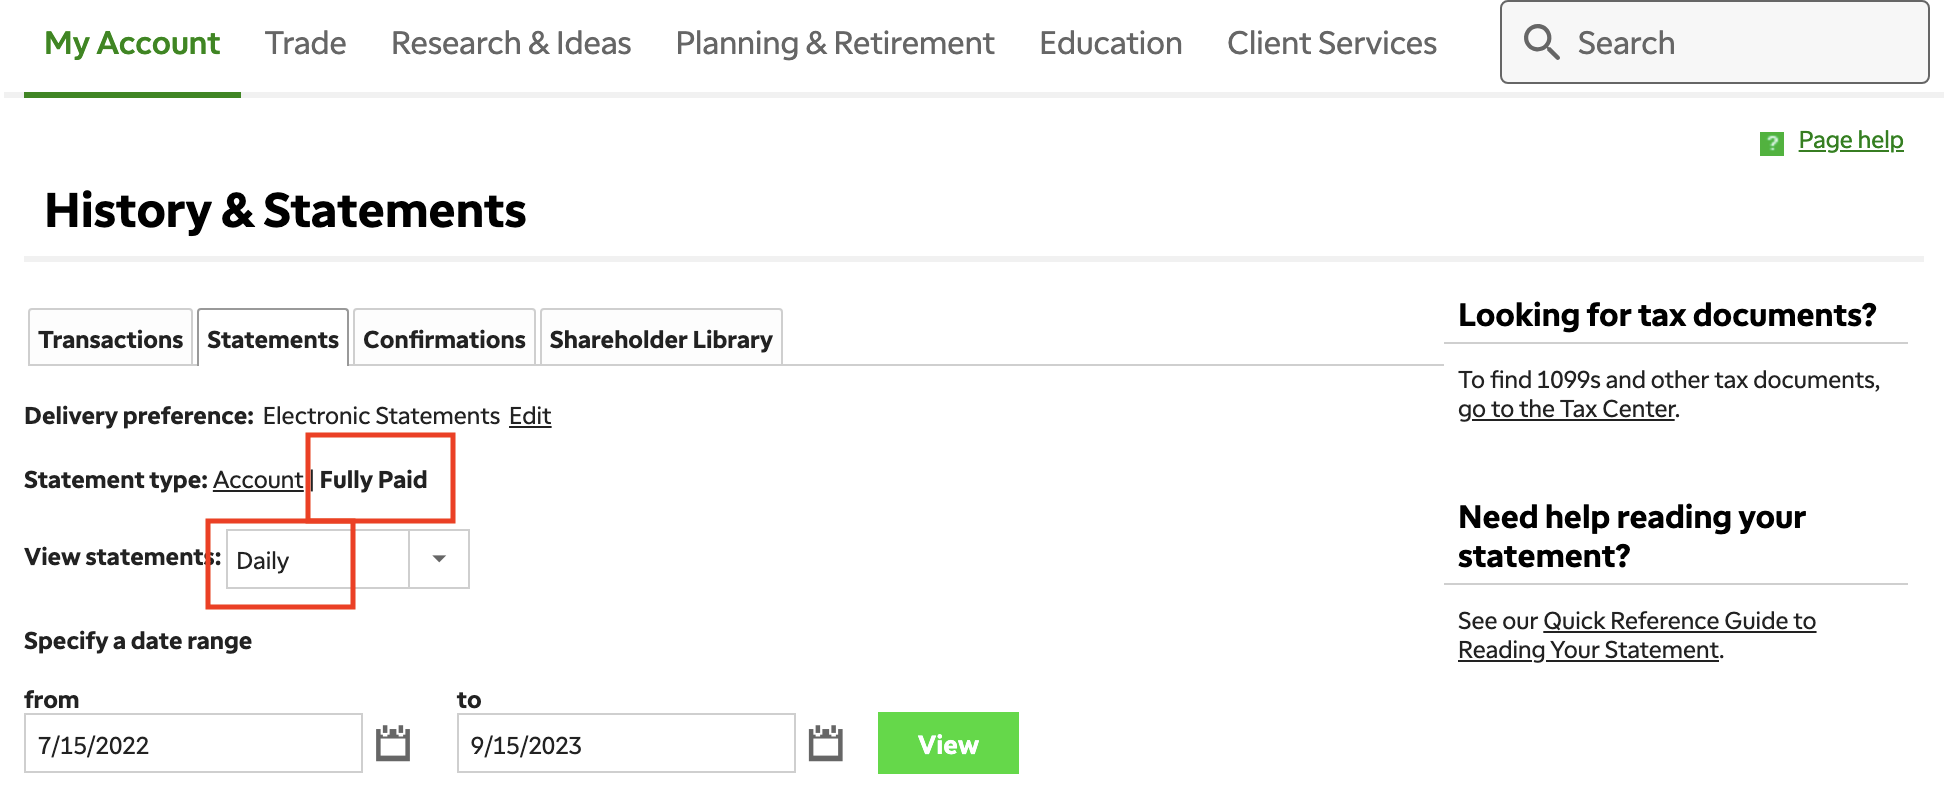This screenshot has width=1954, height=798.
Task: Open the 'from' date calendar picker
Action: pos(393,743)
